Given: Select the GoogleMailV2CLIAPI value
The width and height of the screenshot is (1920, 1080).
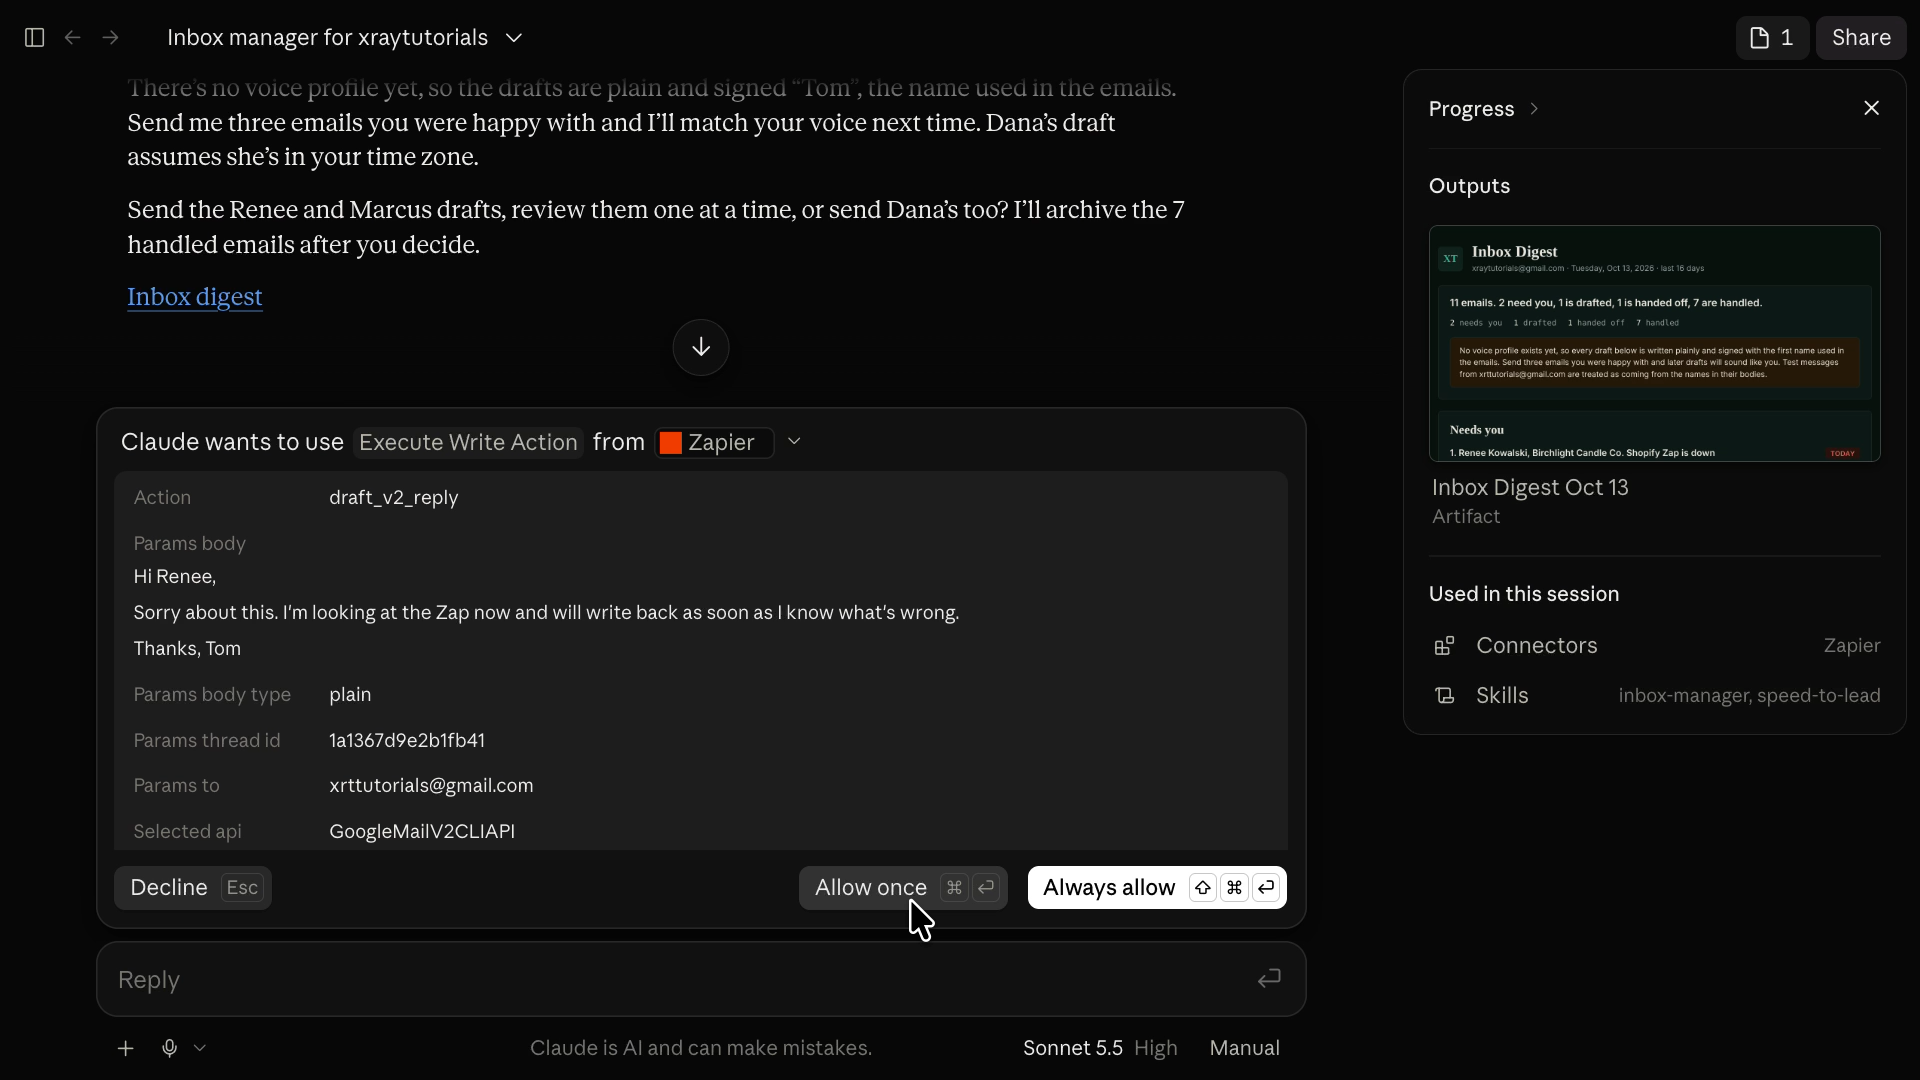Looking at the screenshot, I should pos(422,832).
